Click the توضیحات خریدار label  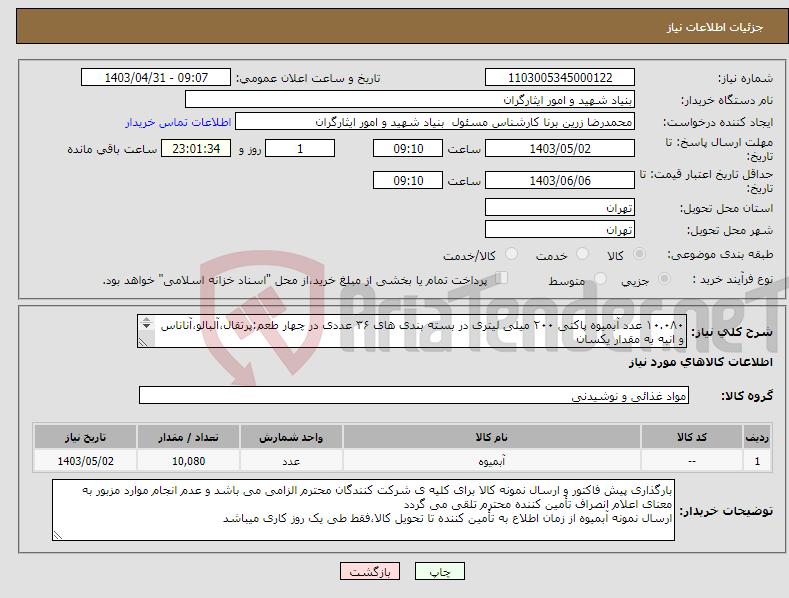tap(726, 511)
